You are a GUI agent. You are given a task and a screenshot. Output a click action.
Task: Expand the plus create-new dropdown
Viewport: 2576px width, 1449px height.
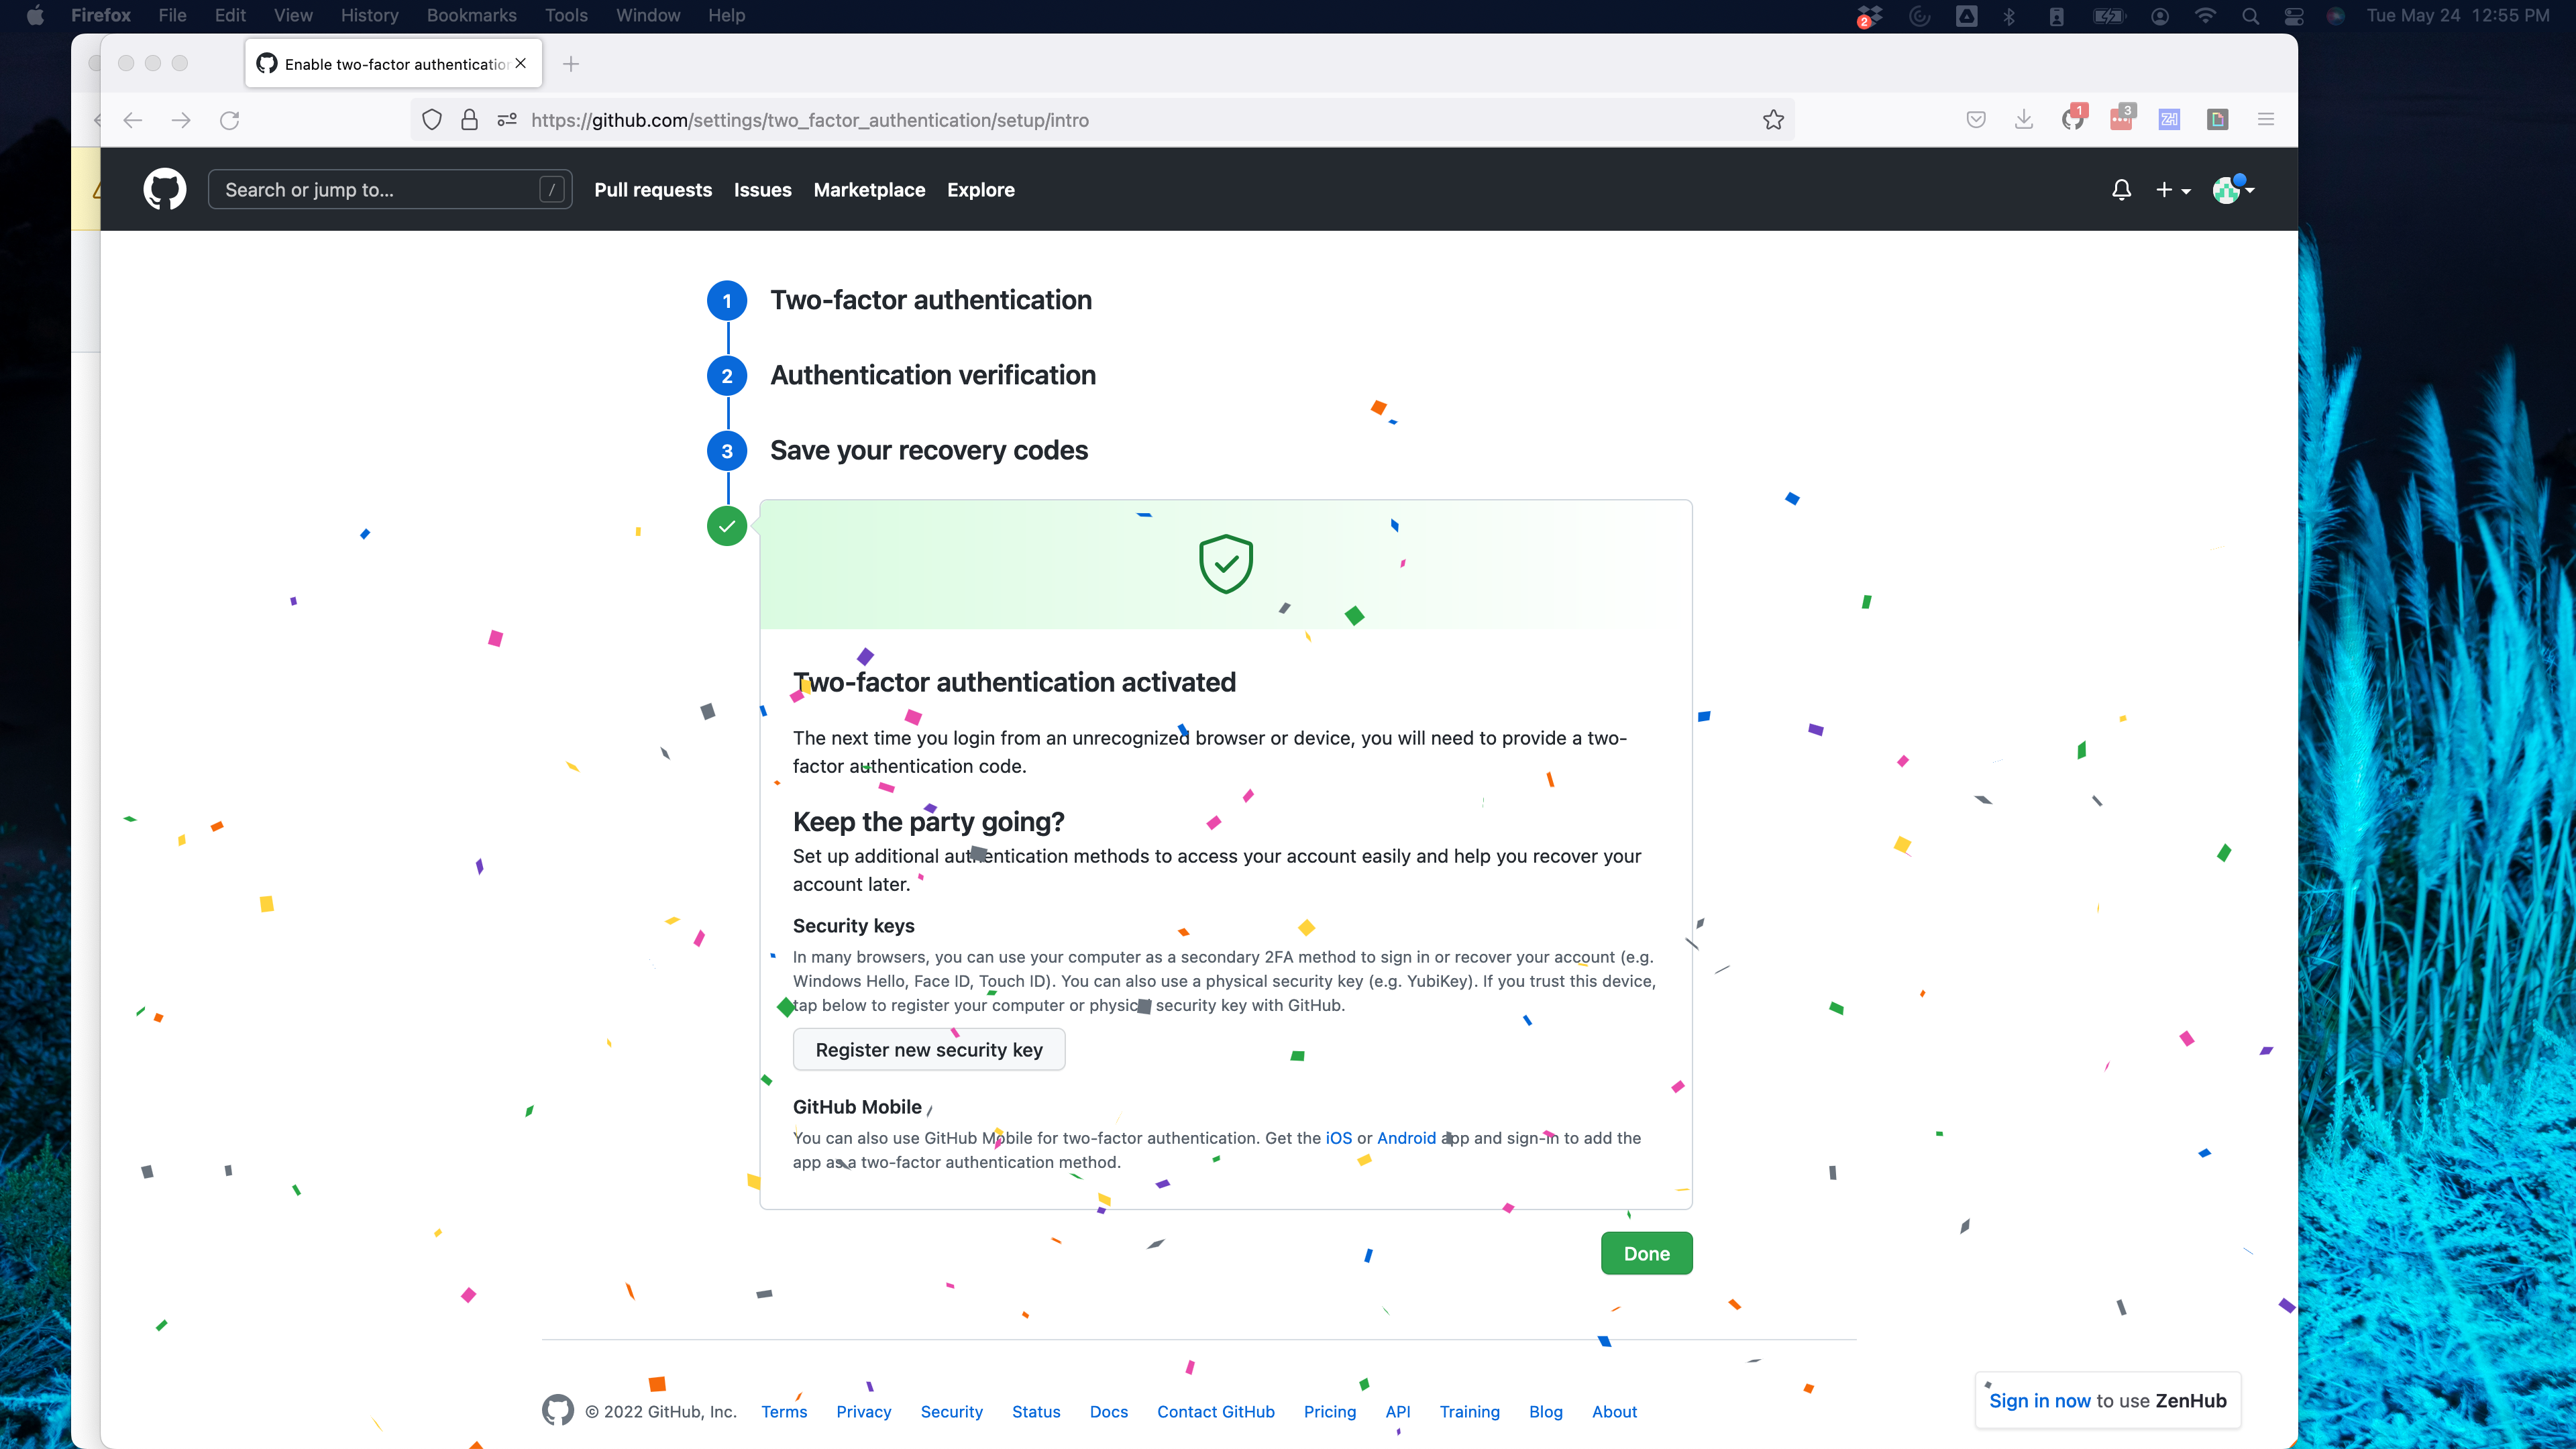tap(2172, 190)
